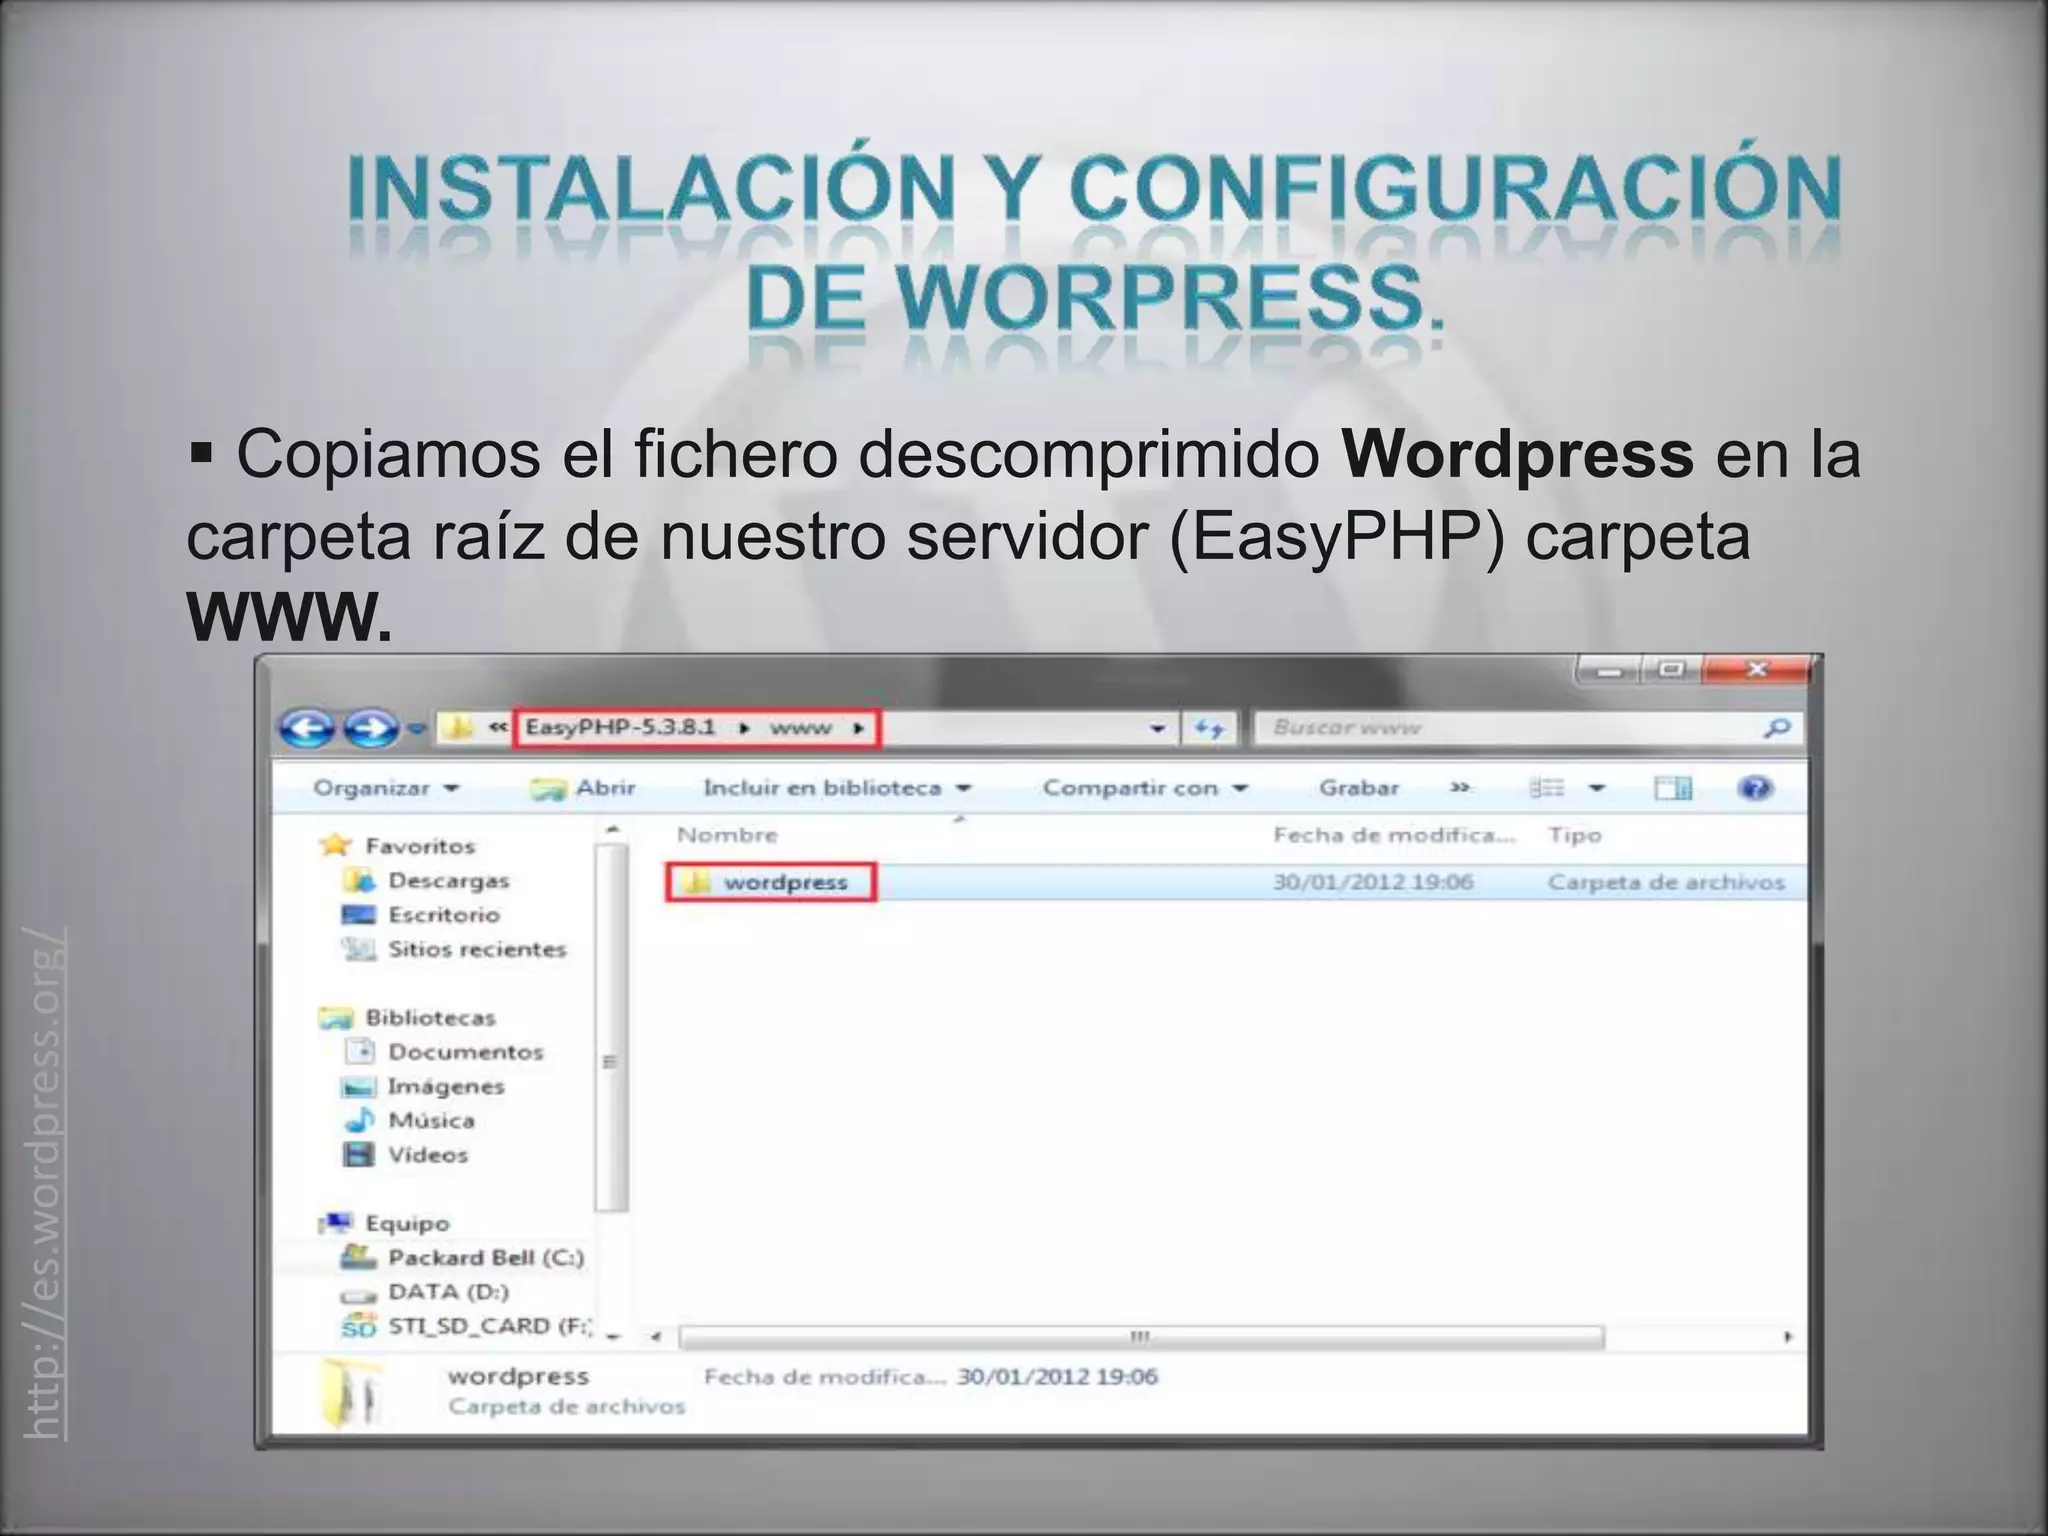The width and height of the screenshot is (2048, 1536).
Task: Open the Compartir con menu
Action: (x=1146, y=788)
